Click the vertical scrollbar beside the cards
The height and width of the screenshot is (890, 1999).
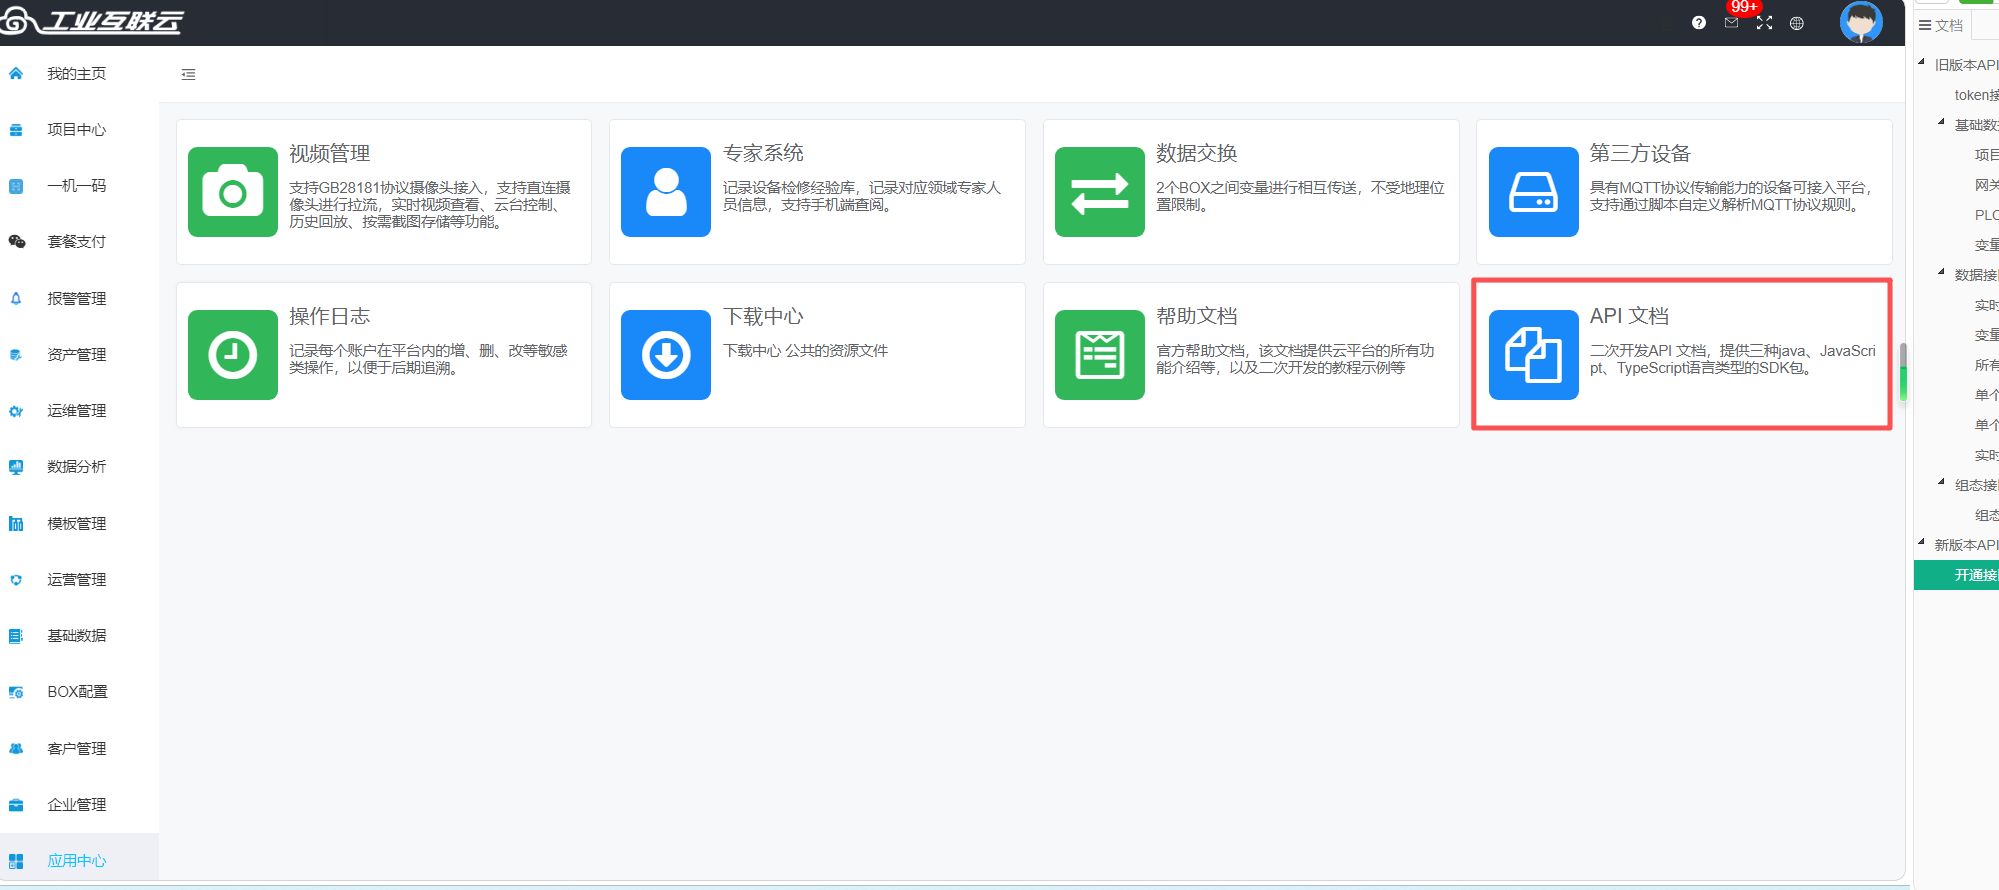coord(1903,372)
